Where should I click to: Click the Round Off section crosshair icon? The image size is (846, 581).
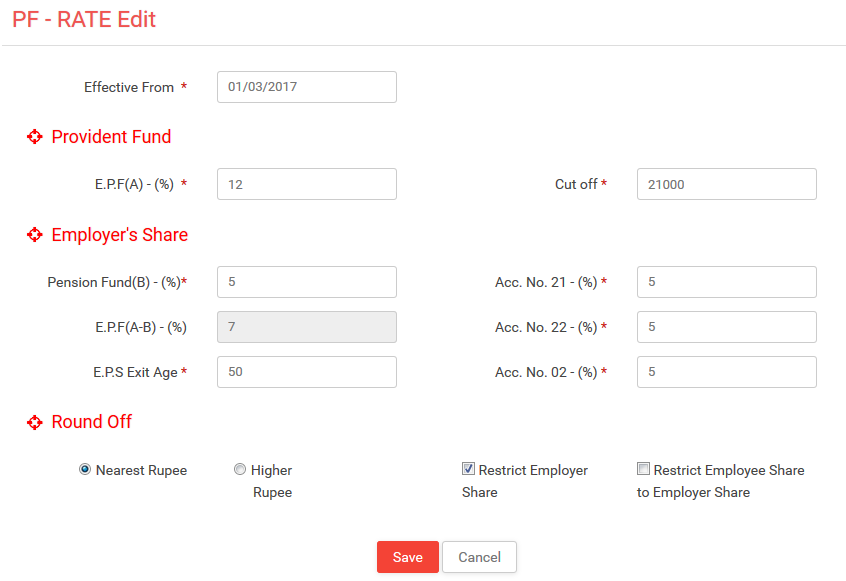click(35, 422)
